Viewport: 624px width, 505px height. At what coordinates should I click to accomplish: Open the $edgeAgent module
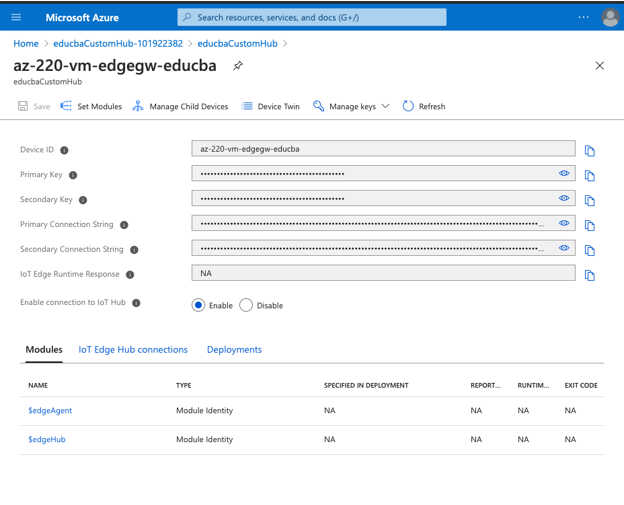50,410
